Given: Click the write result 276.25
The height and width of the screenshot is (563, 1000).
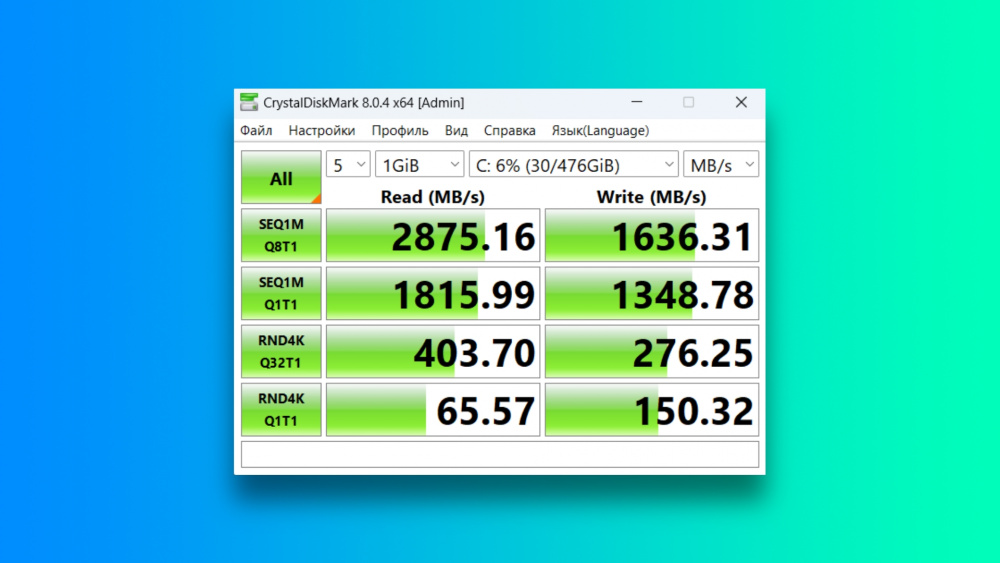Looking at the screenshot, I should tap(652, 351).
